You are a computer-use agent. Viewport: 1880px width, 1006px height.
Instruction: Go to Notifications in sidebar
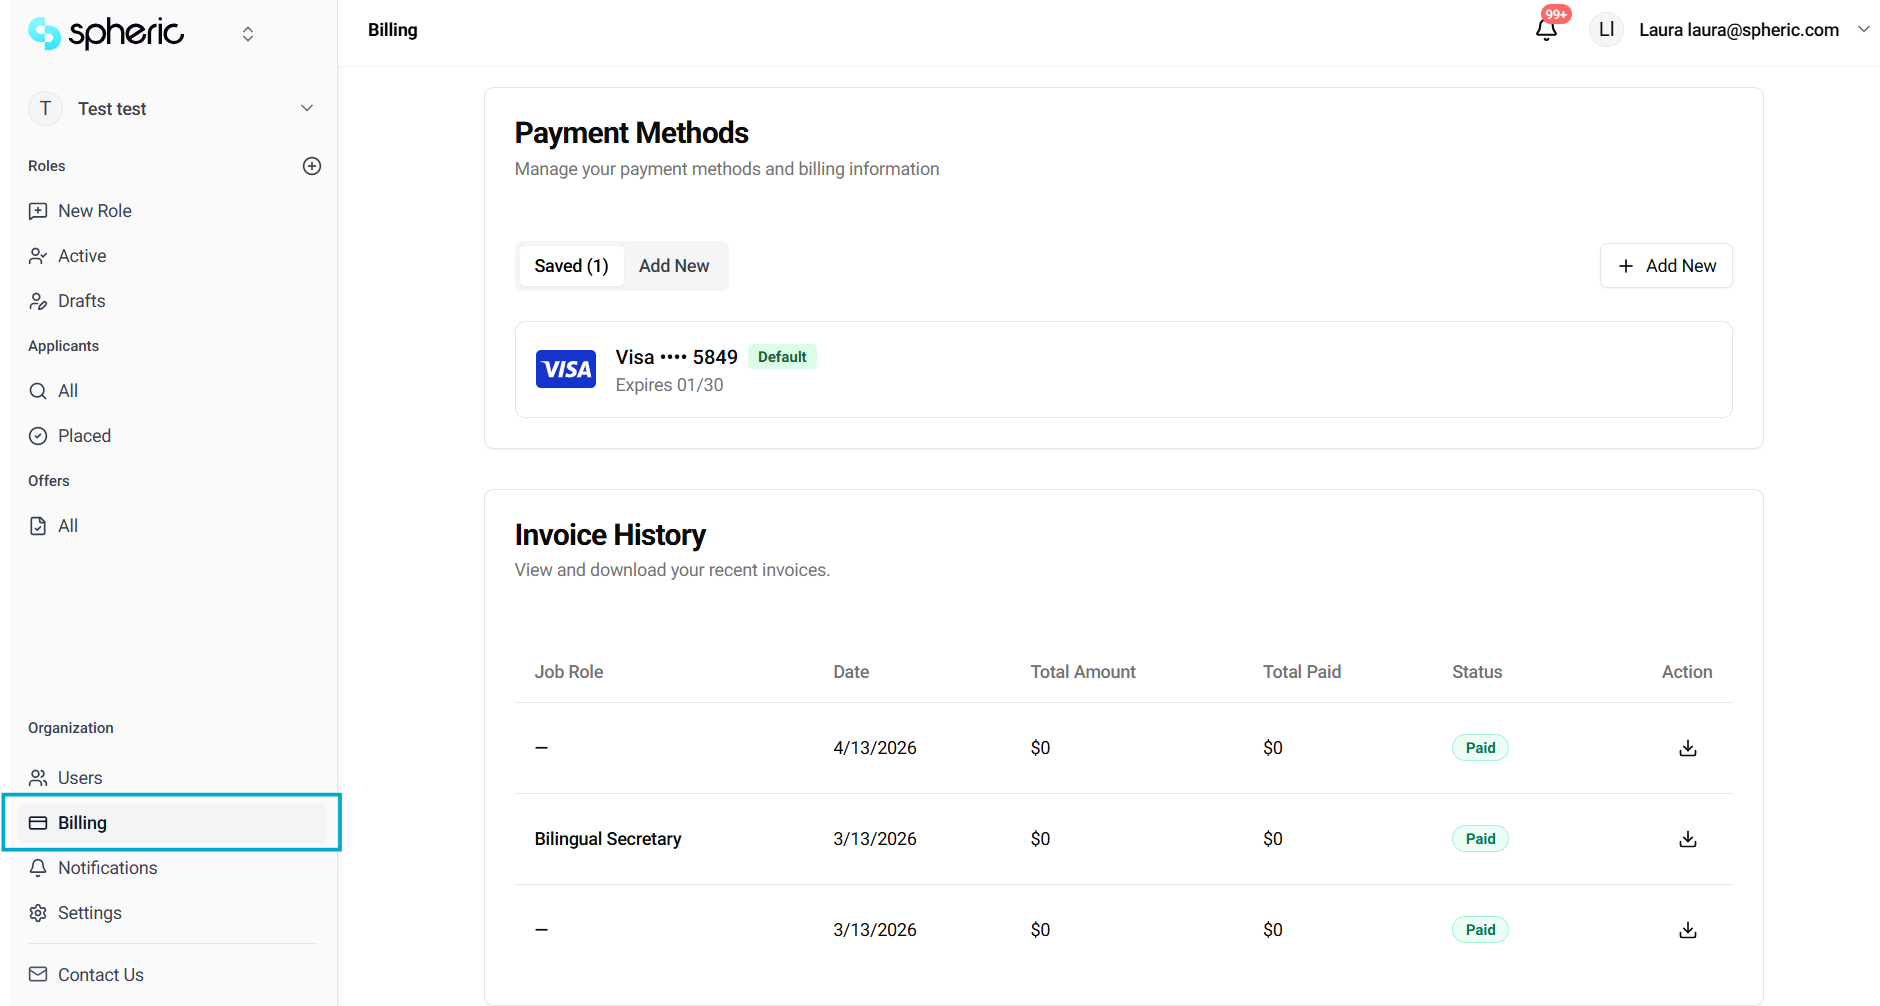(107, 868)
